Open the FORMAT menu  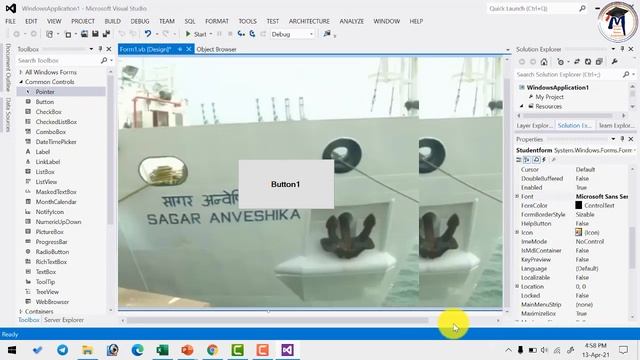pos(217,21)
